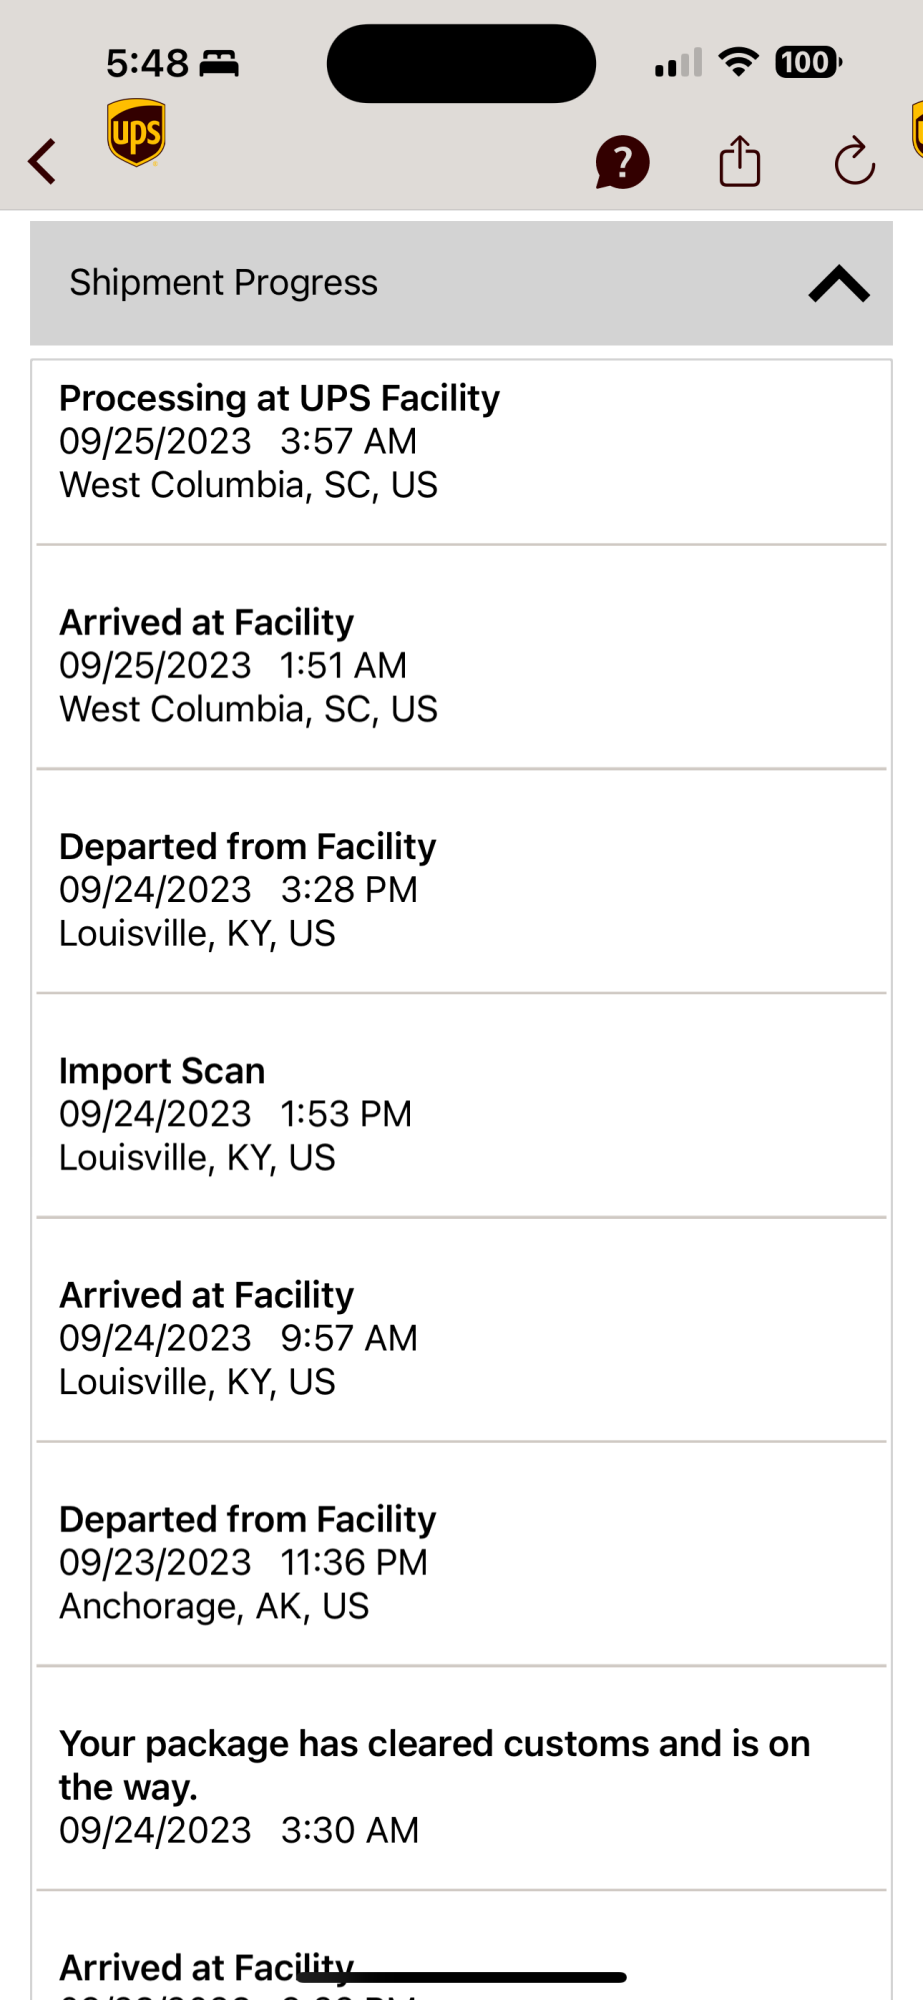Tap the refresh icon
Screen dimensions: 923x2000
click(x=855, y=161)
